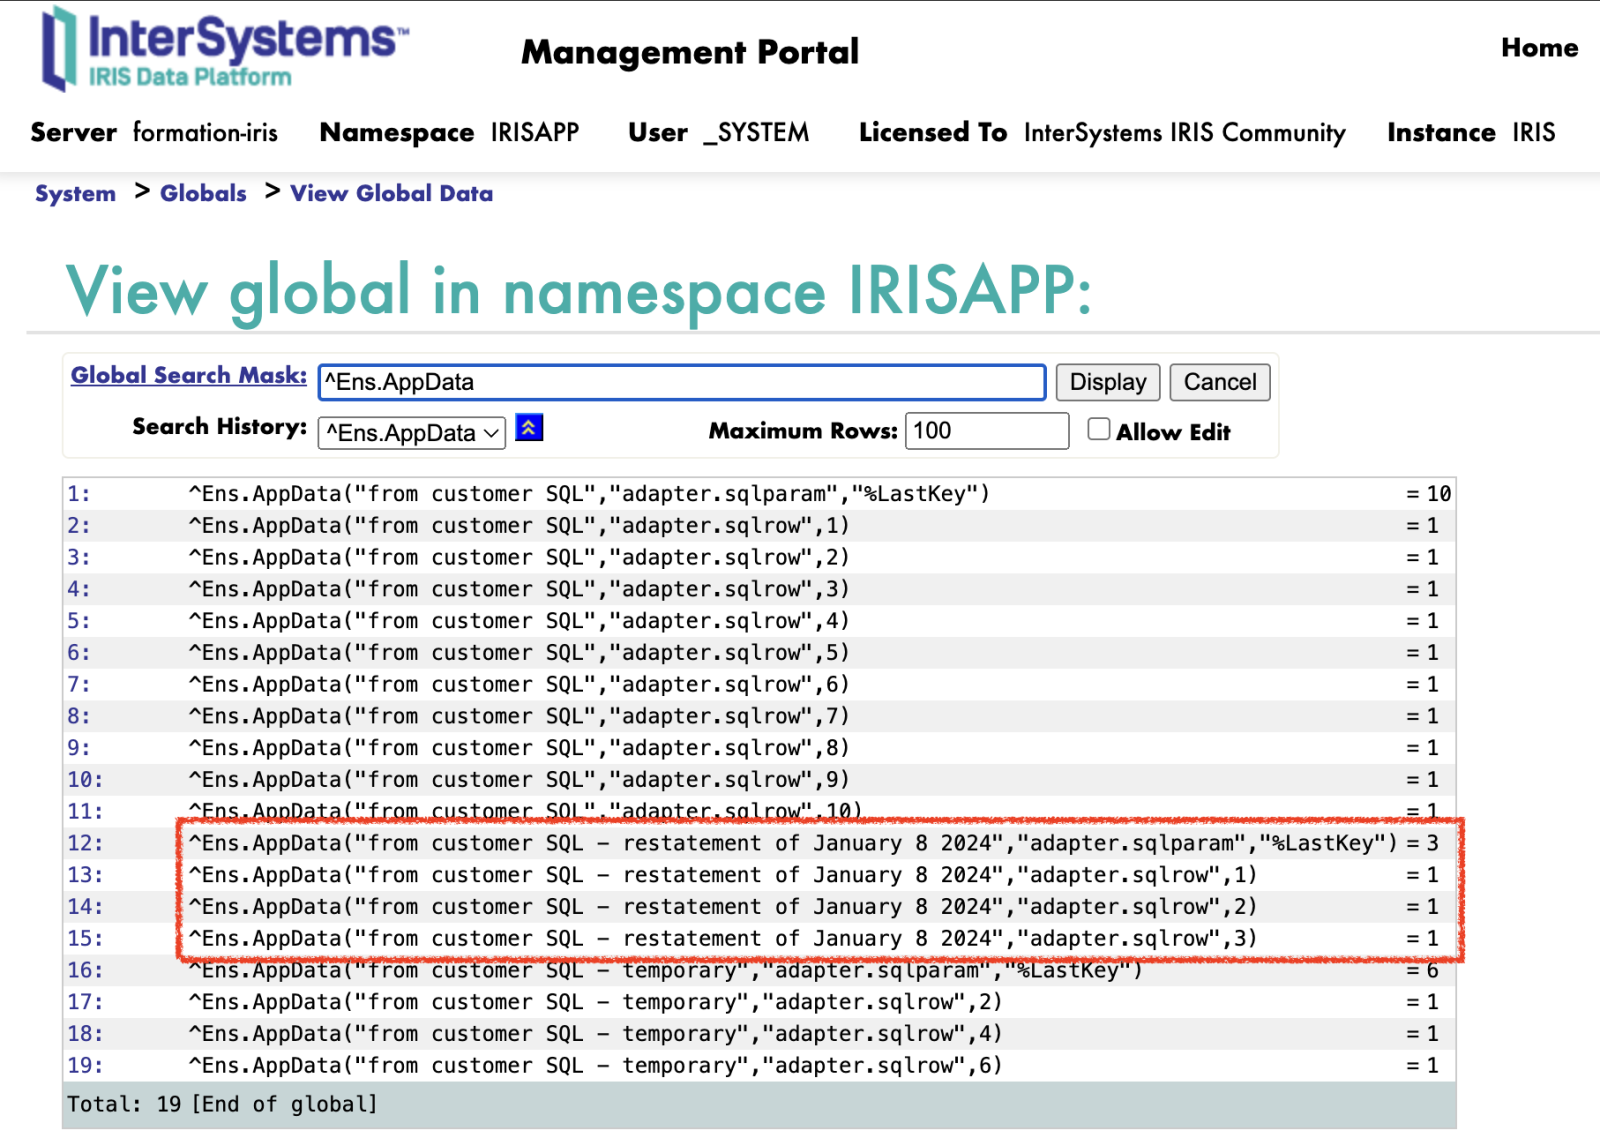Open View Global Data breadcrumb

[x=391, y=194]
